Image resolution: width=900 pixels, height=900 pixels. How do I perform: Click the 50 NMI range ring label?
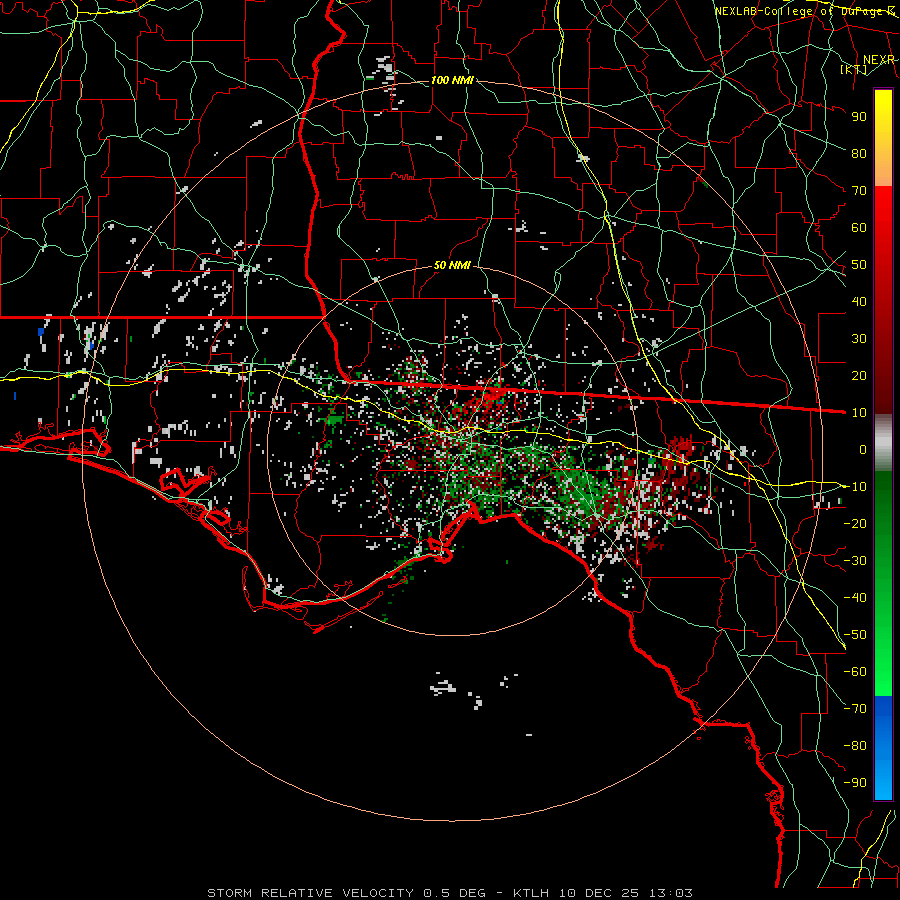(452, 265)
